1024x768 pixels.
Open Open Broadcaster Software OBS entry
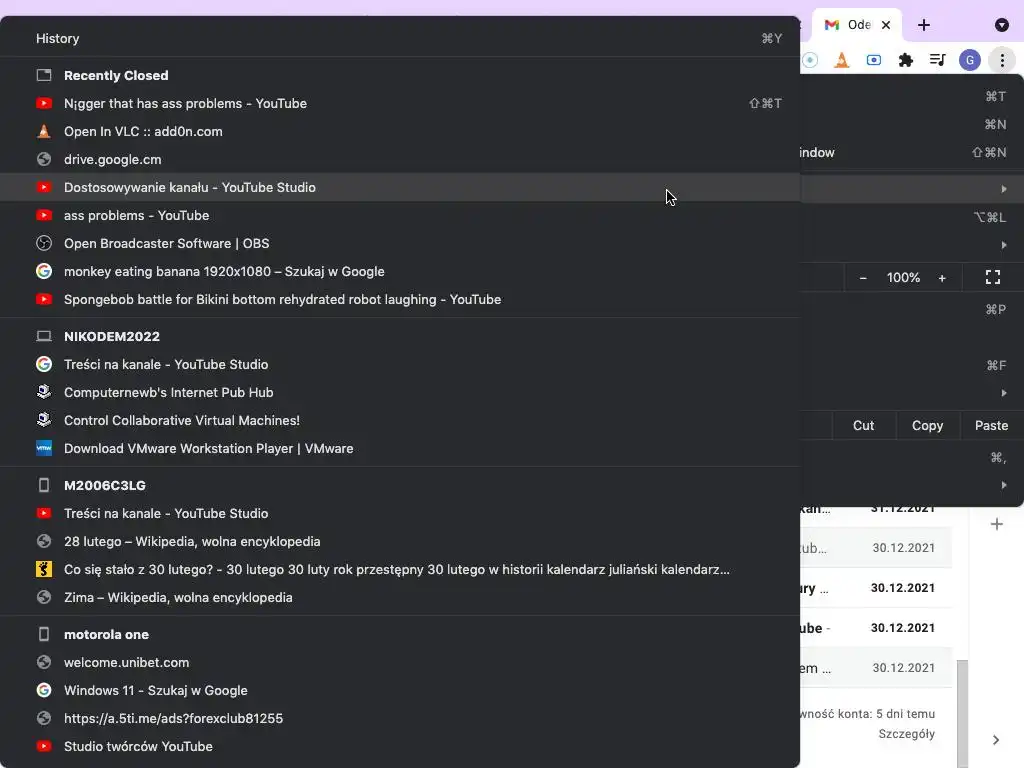[x=400, y=244]
